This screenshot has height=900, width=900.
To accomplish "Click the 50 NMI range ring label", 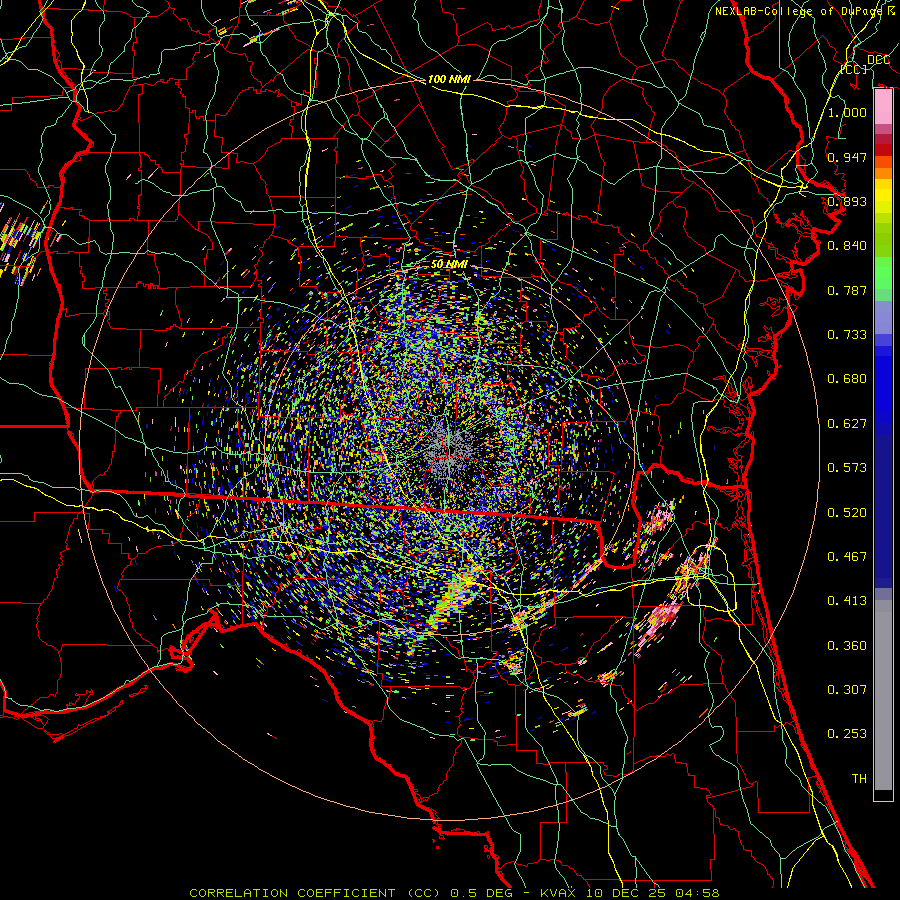I will click(449, 264).
